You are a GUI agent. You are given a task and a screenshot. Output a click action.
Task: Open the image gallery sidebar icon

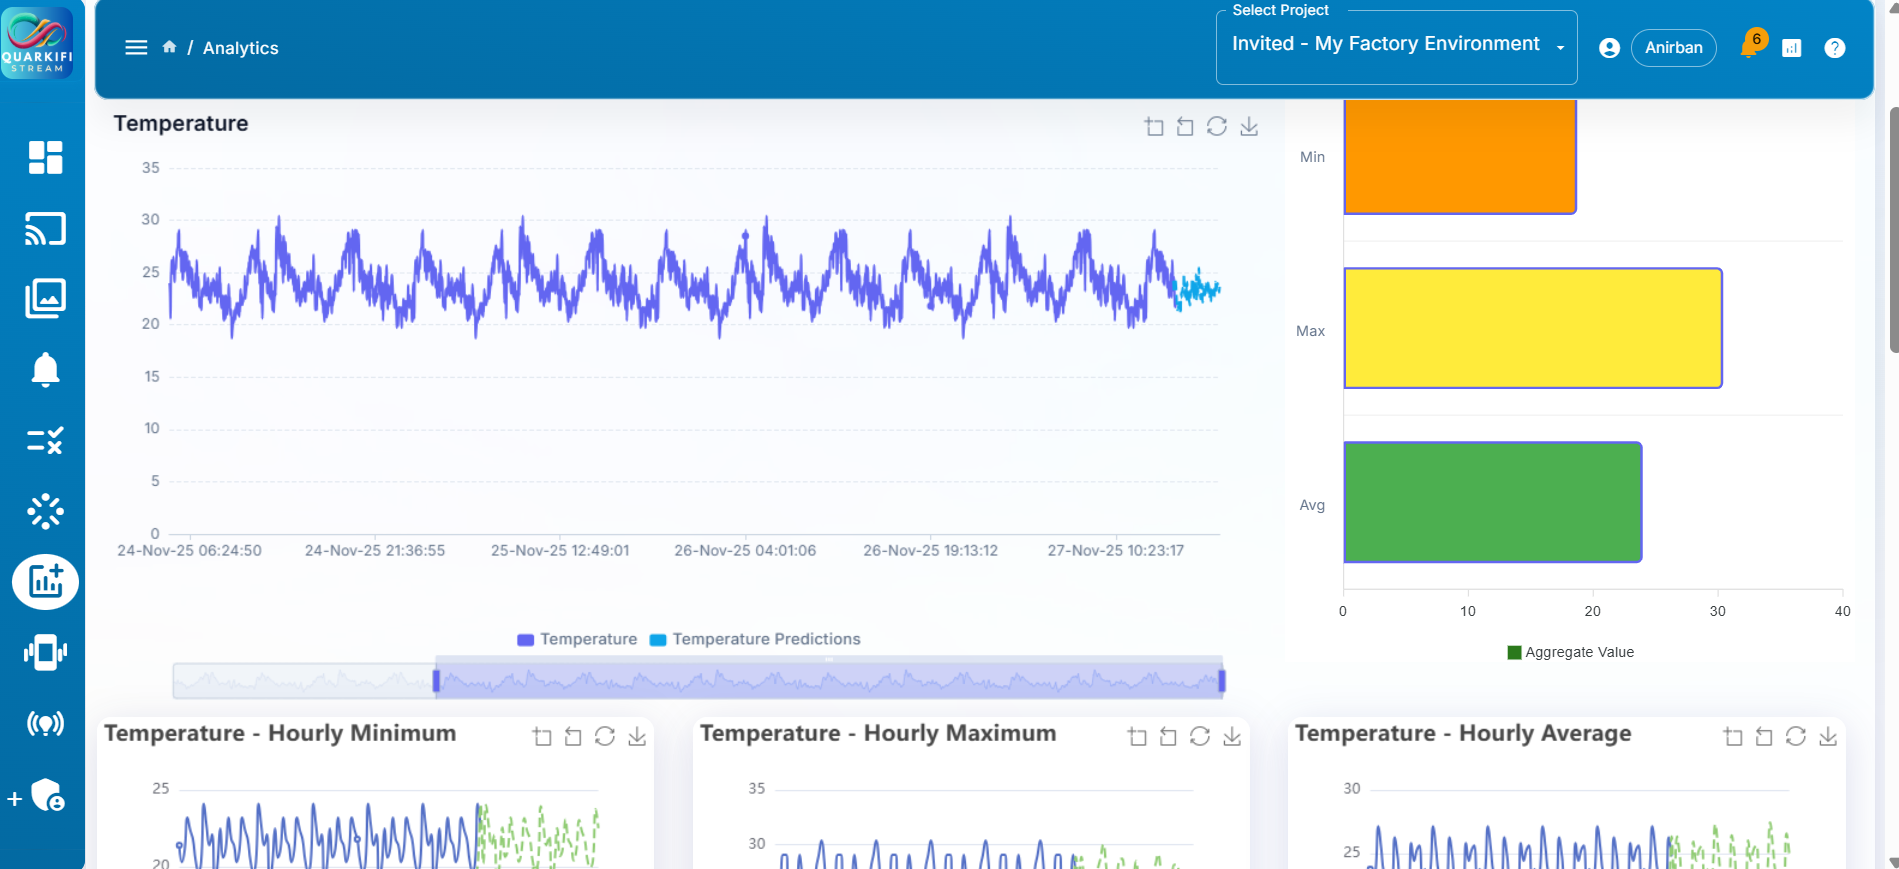pos(45,298)
